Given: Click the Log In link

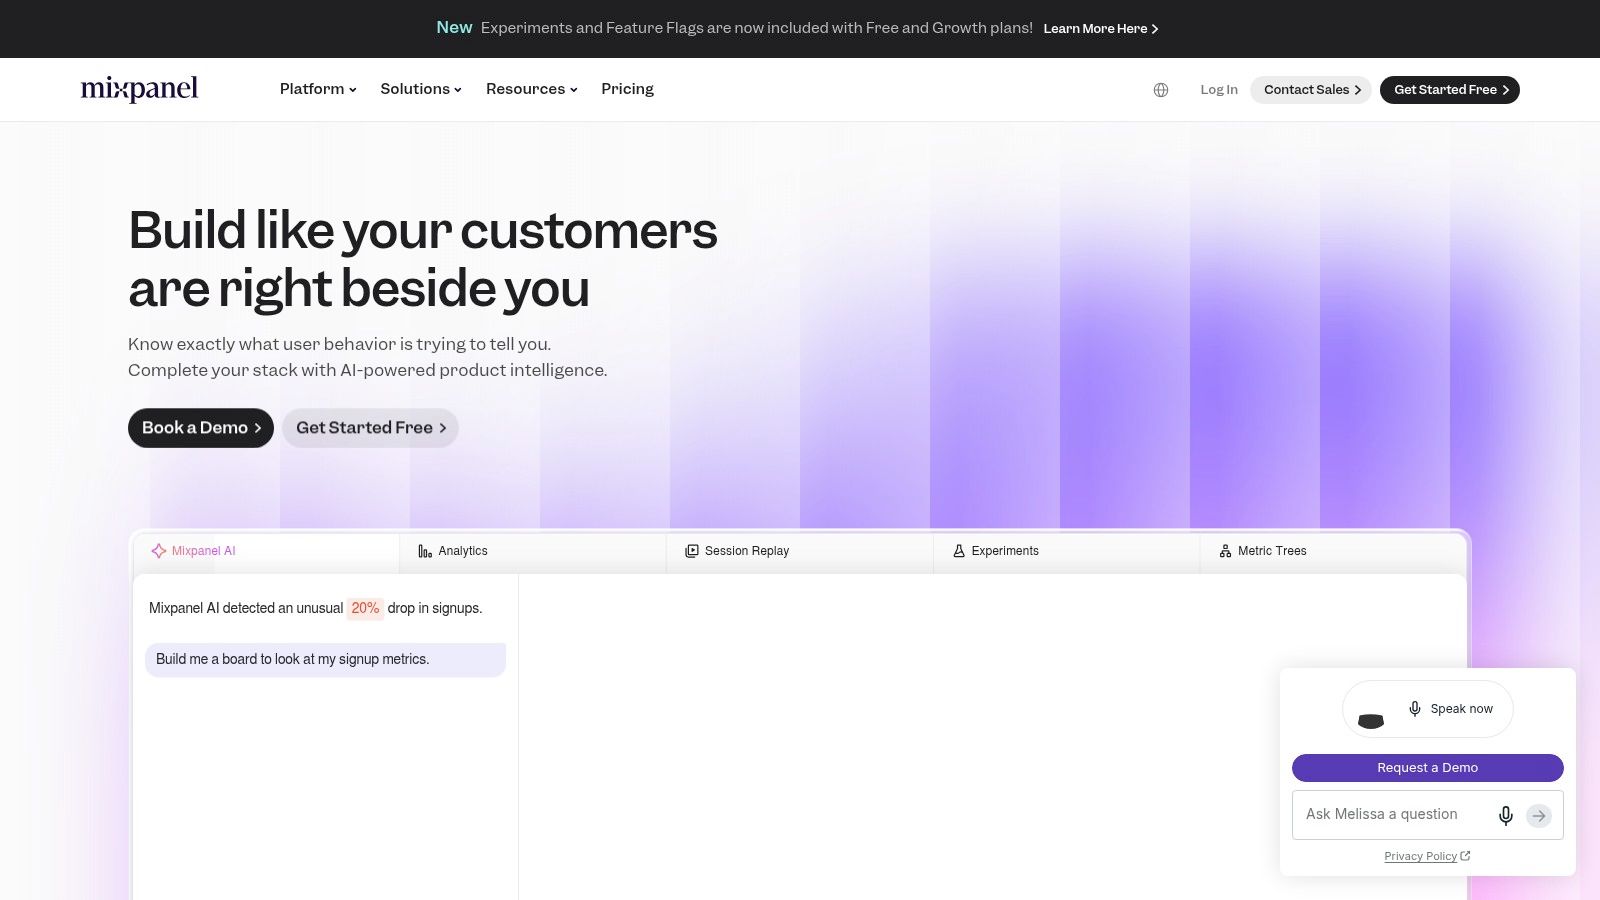Looking at the screenshot, I should (1219, 90).
